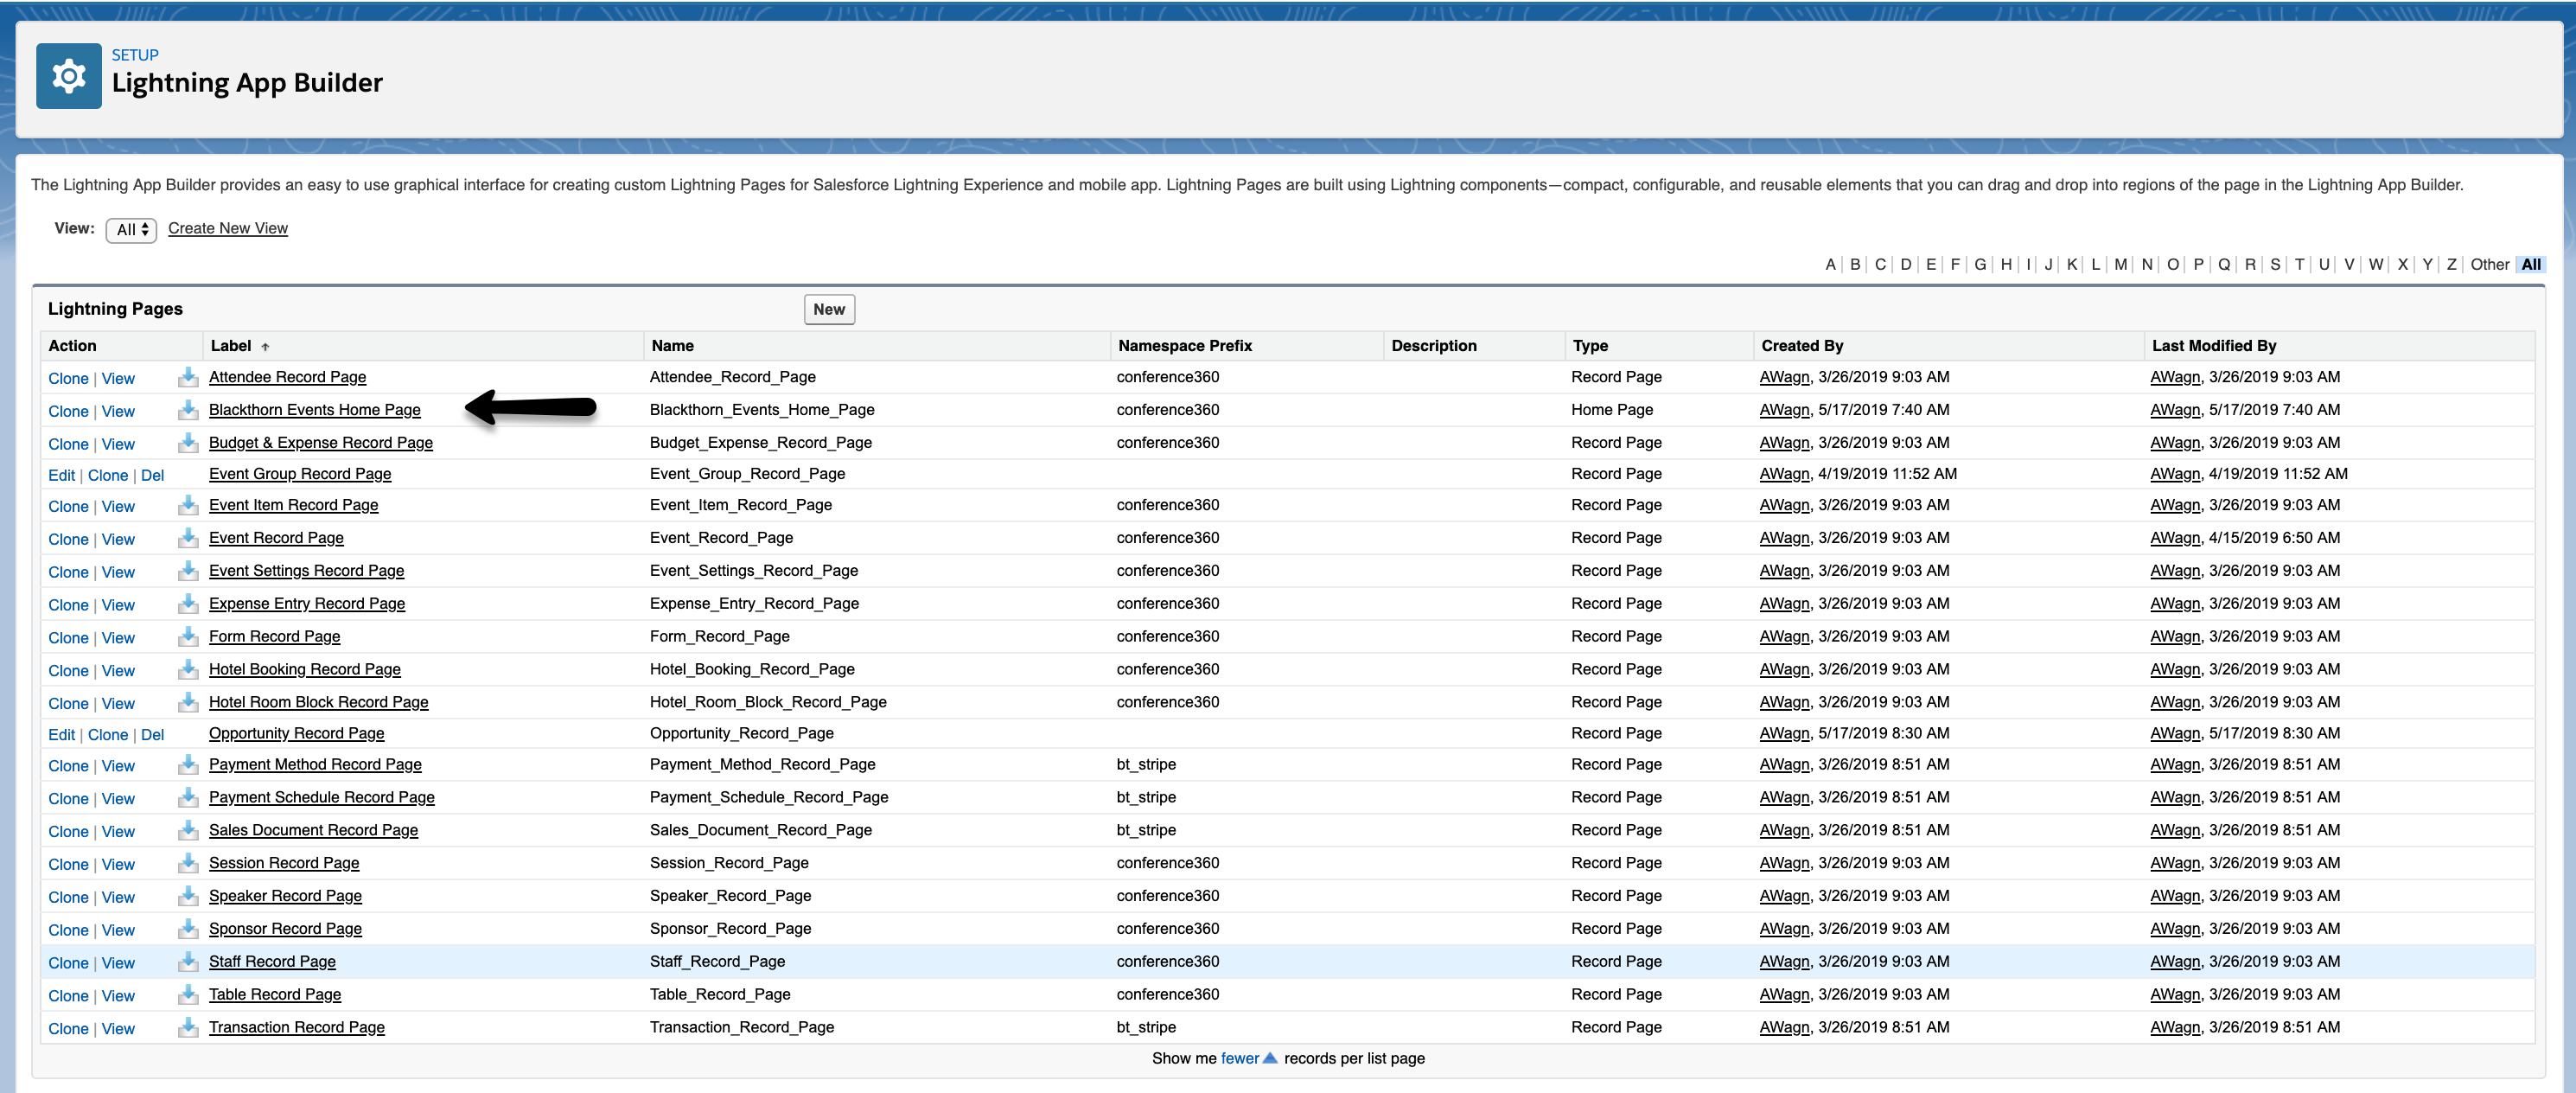Clone the Table Record Page
The image size is (2576, 1093).
pos(68,996)
